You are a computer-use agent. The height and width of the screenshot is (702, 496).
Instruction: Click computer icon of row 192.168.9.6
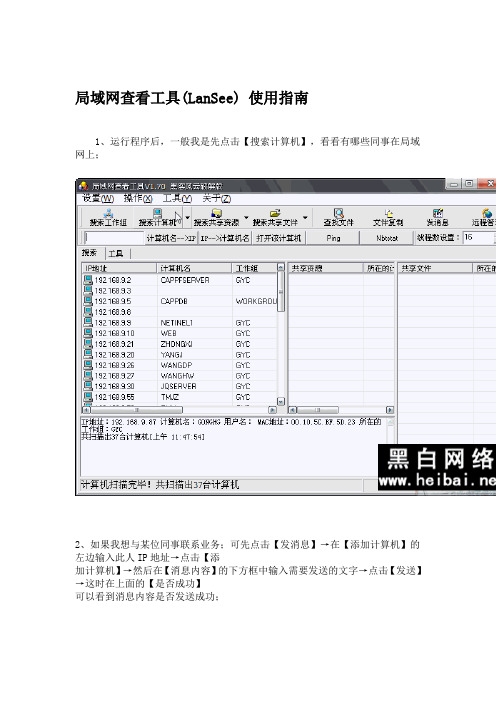[88, 312]
